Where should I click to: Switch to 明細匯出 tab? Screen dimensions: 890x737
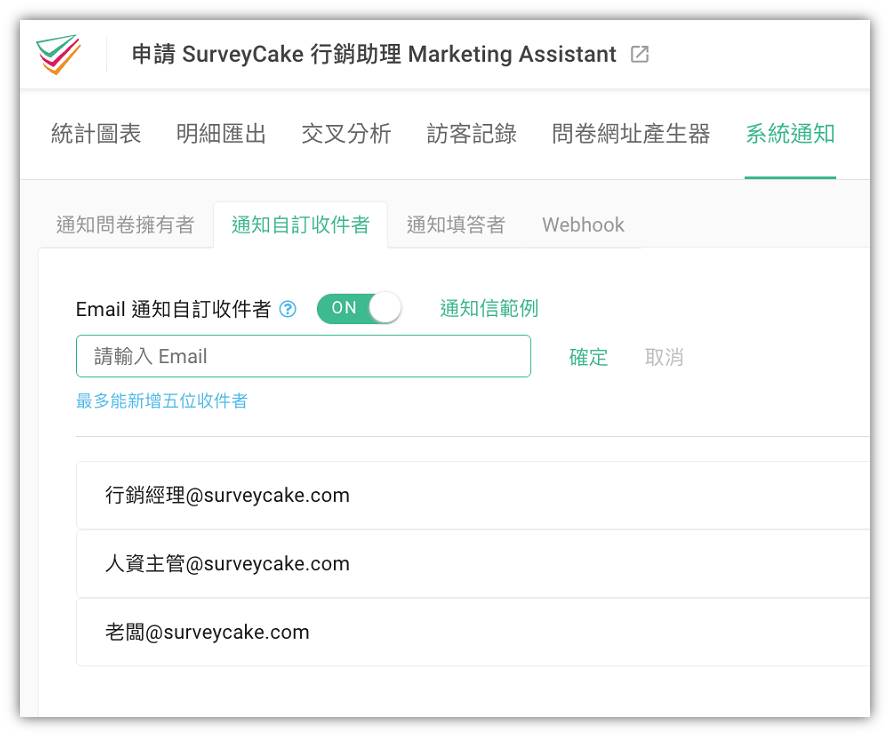tap(221, 134)
